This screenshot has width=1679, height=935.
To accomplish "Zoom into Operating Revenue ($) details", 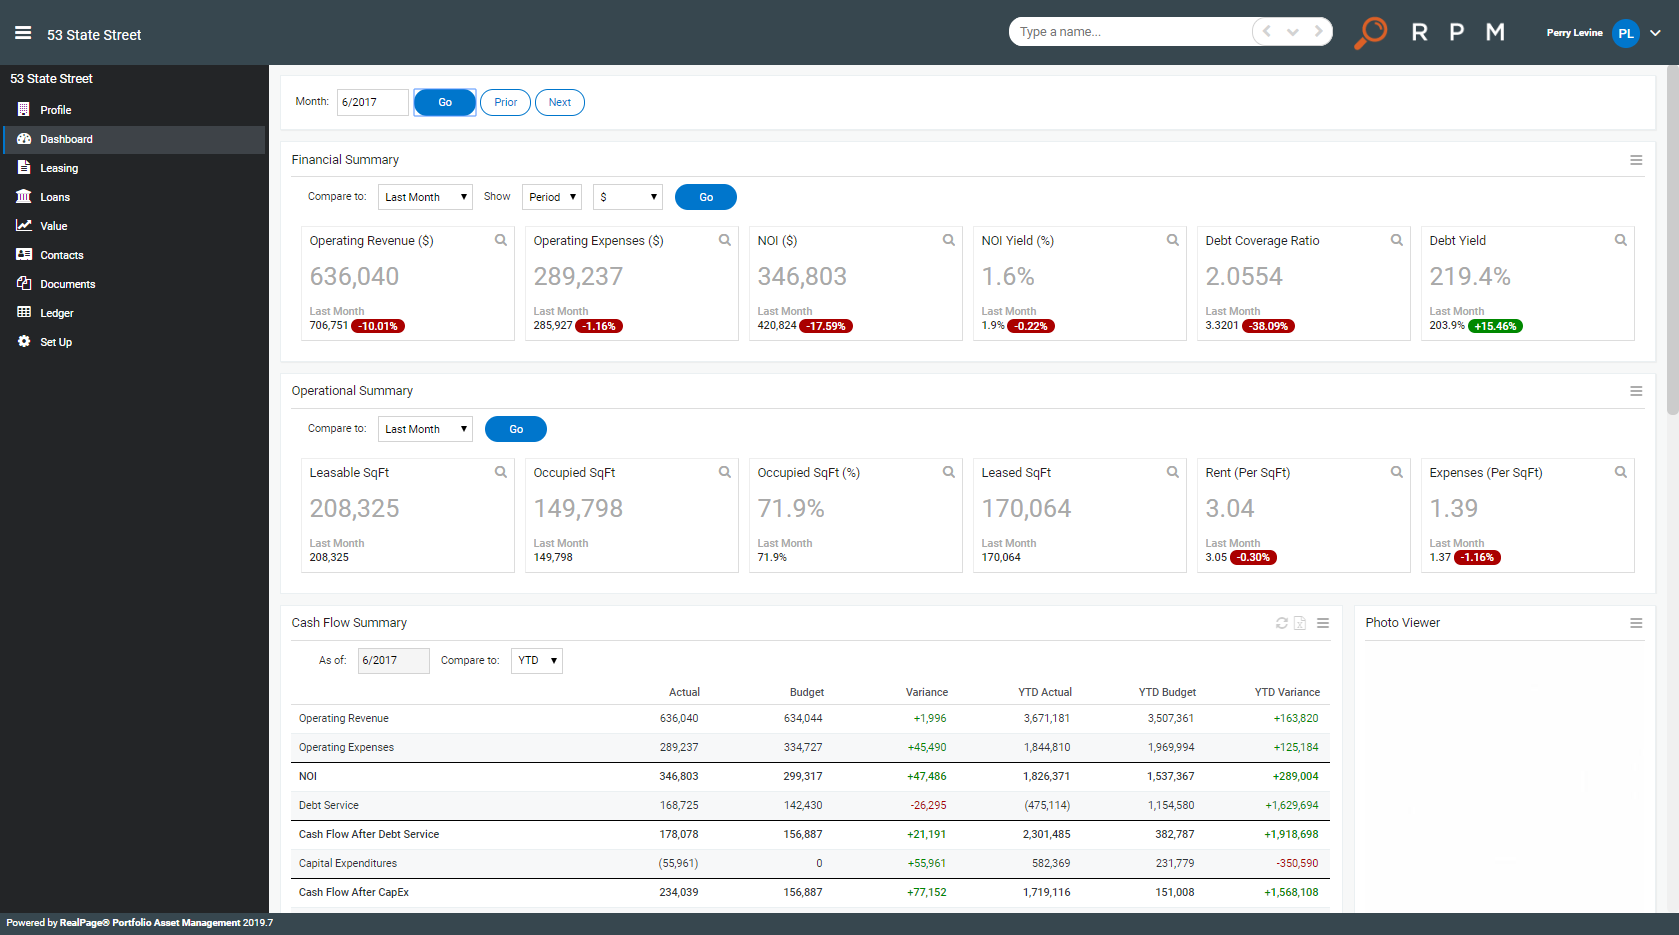I will coord(501,240).
